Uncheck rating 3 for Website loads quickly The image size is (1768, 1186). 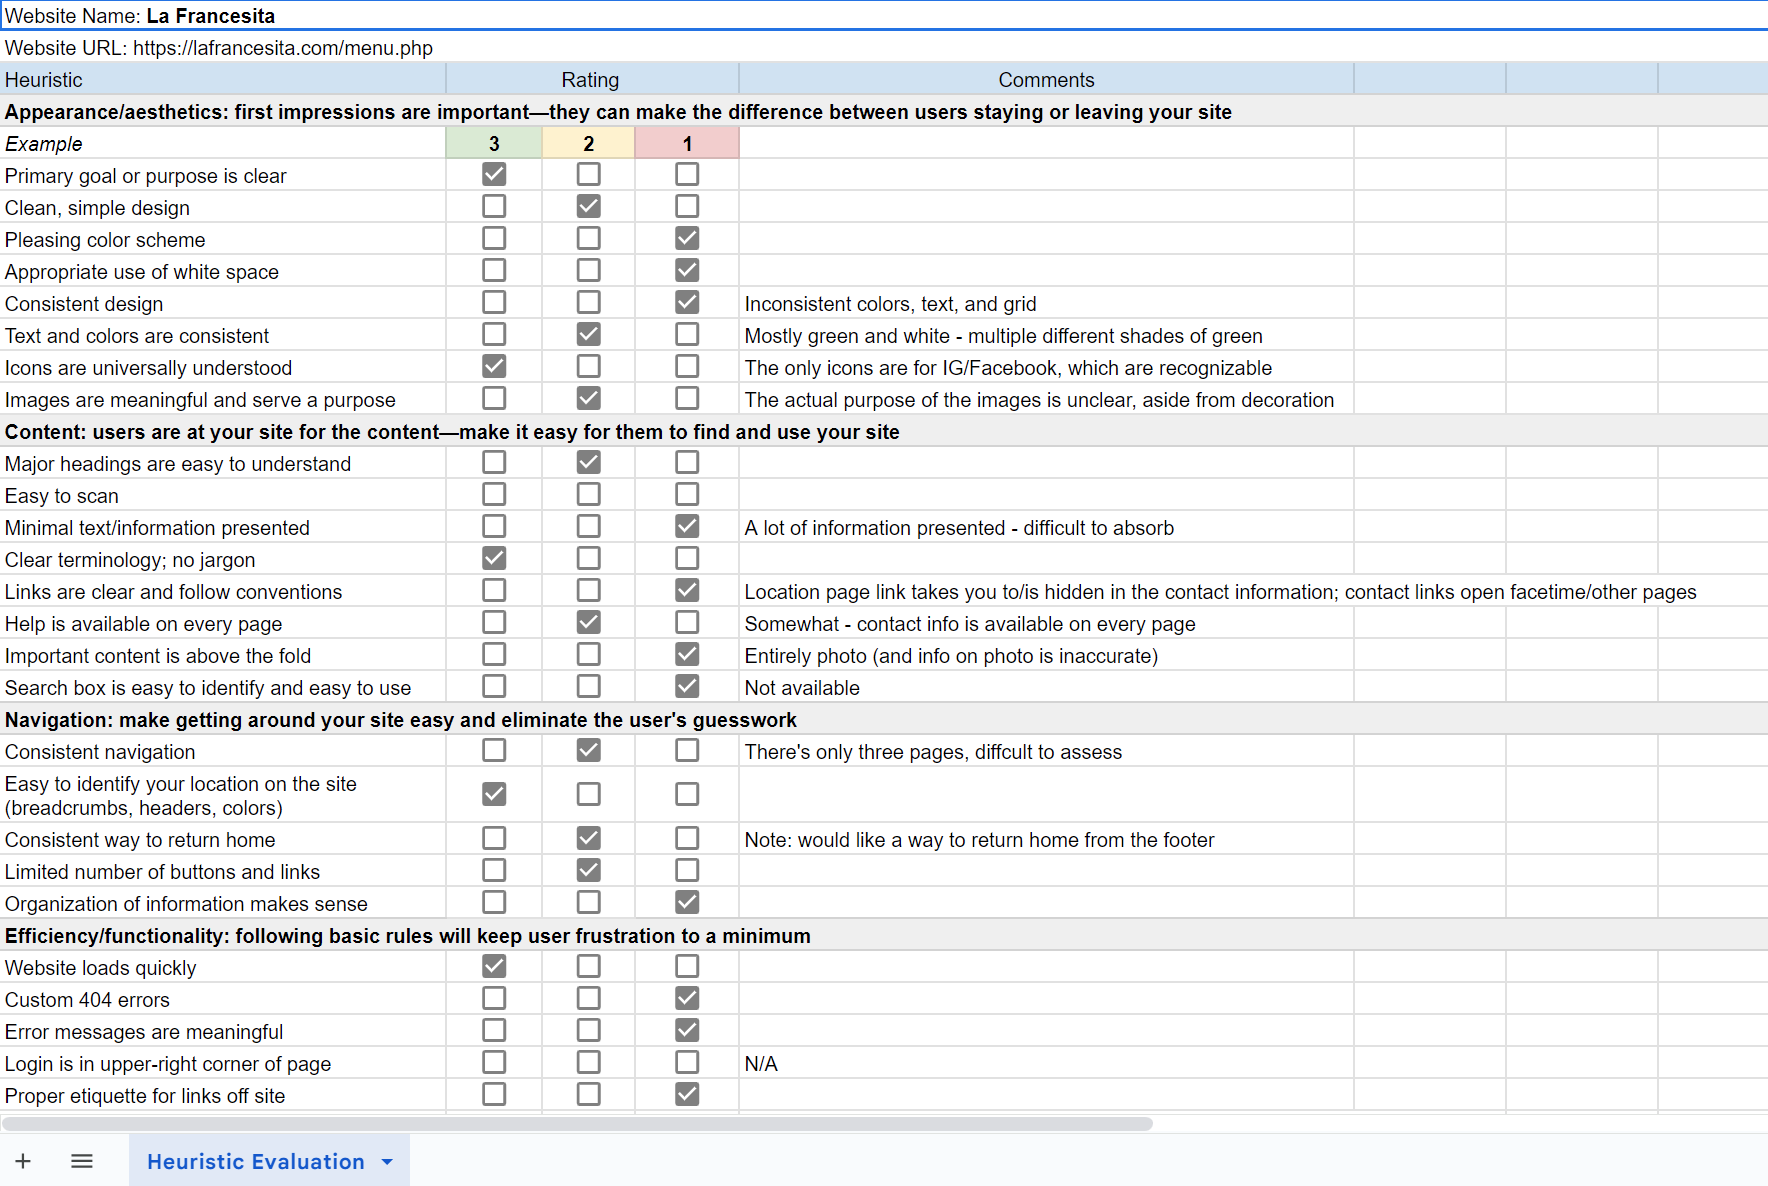494,966
